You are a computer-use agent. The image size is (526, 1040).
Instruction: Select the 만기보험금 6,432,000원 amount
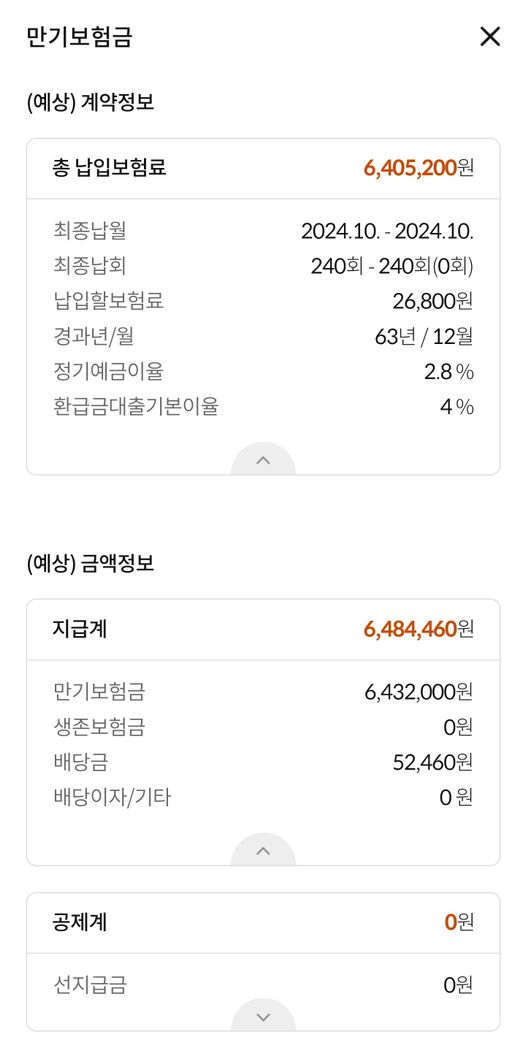[x=419, y=692]
